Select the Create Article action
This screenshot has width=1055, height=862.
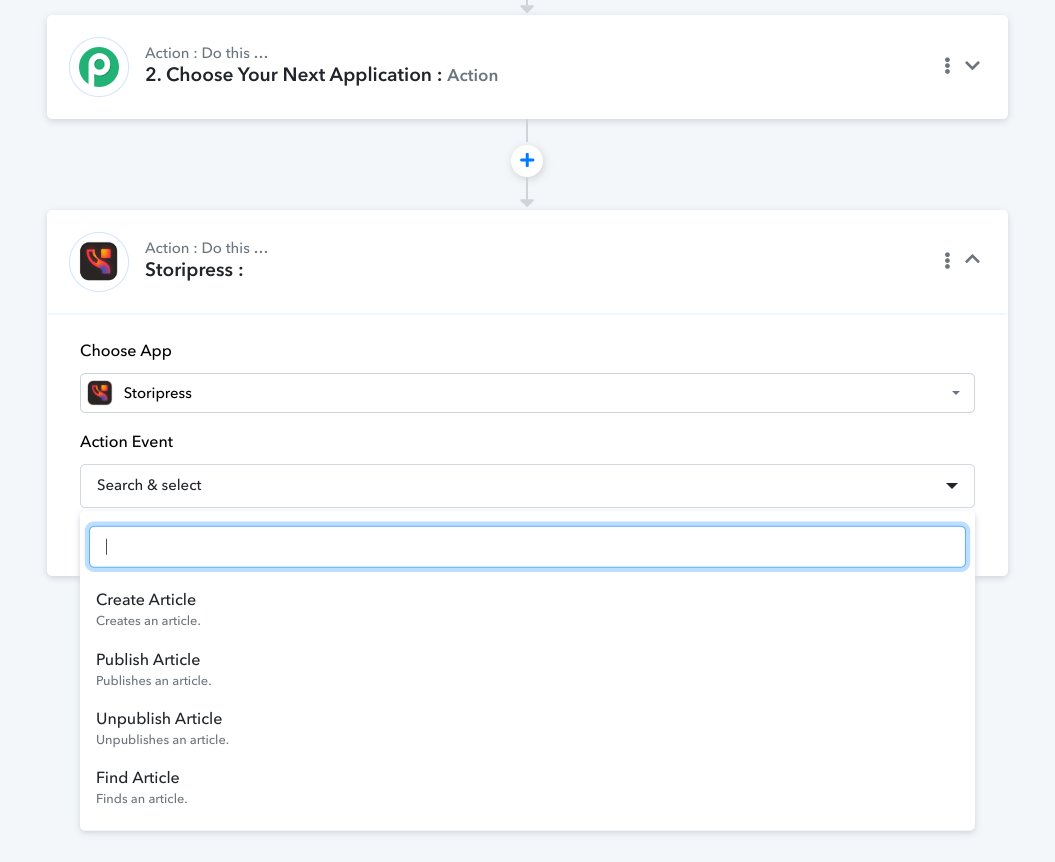(x=527, y=610)
